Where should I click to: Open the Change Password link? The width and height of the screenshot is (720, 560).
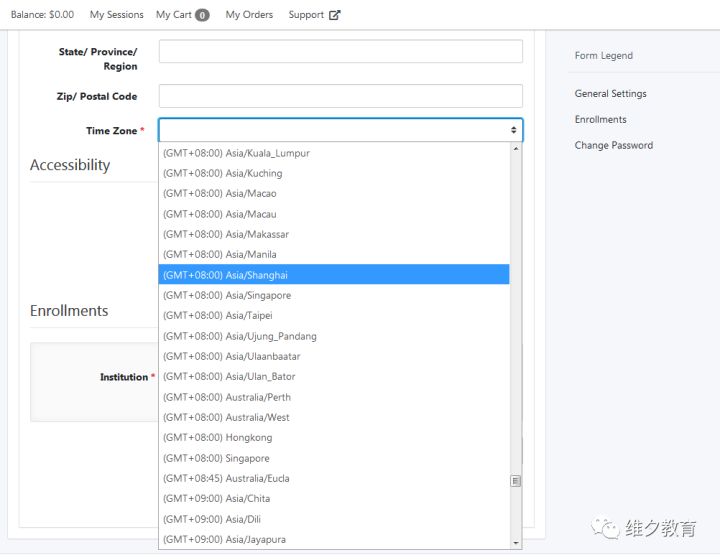pos(613,146)
